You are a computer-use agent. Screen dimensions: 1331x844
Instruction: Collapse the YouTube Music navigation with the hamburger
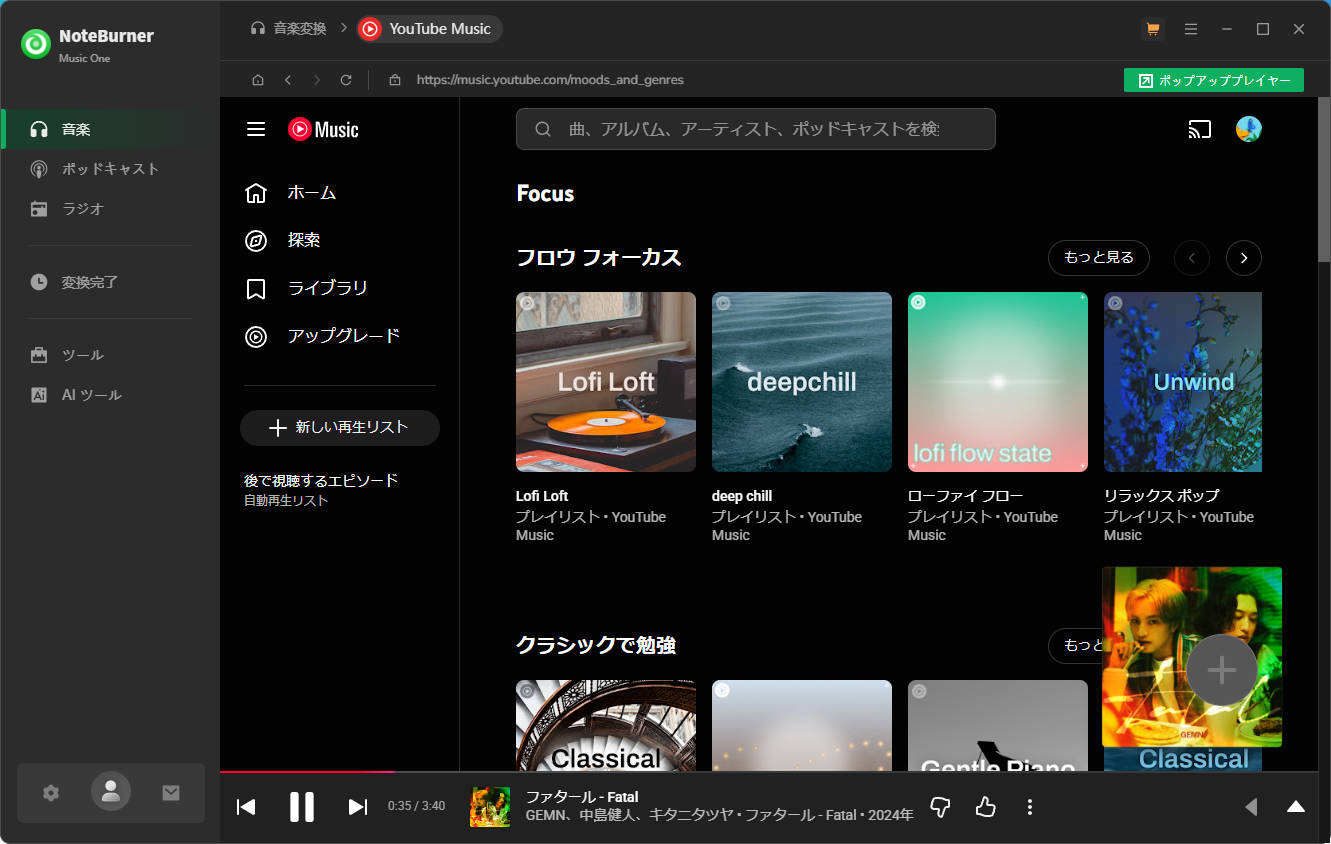pyautogui.click(x=255, y=128)
